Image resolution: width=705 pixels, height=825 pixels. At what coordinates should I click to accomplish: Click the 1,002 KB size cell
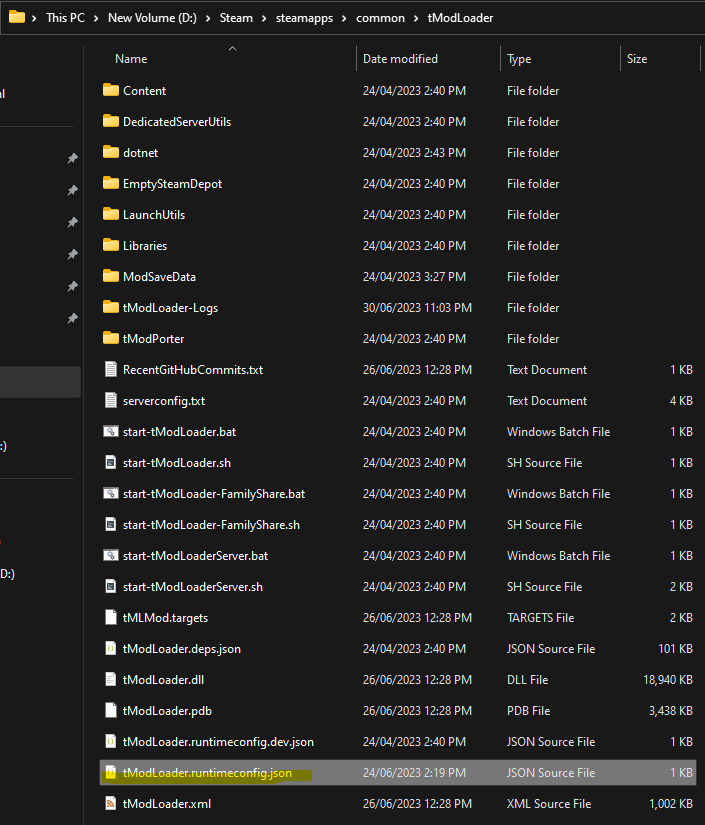pyautogui.click(x=670, y=803)
